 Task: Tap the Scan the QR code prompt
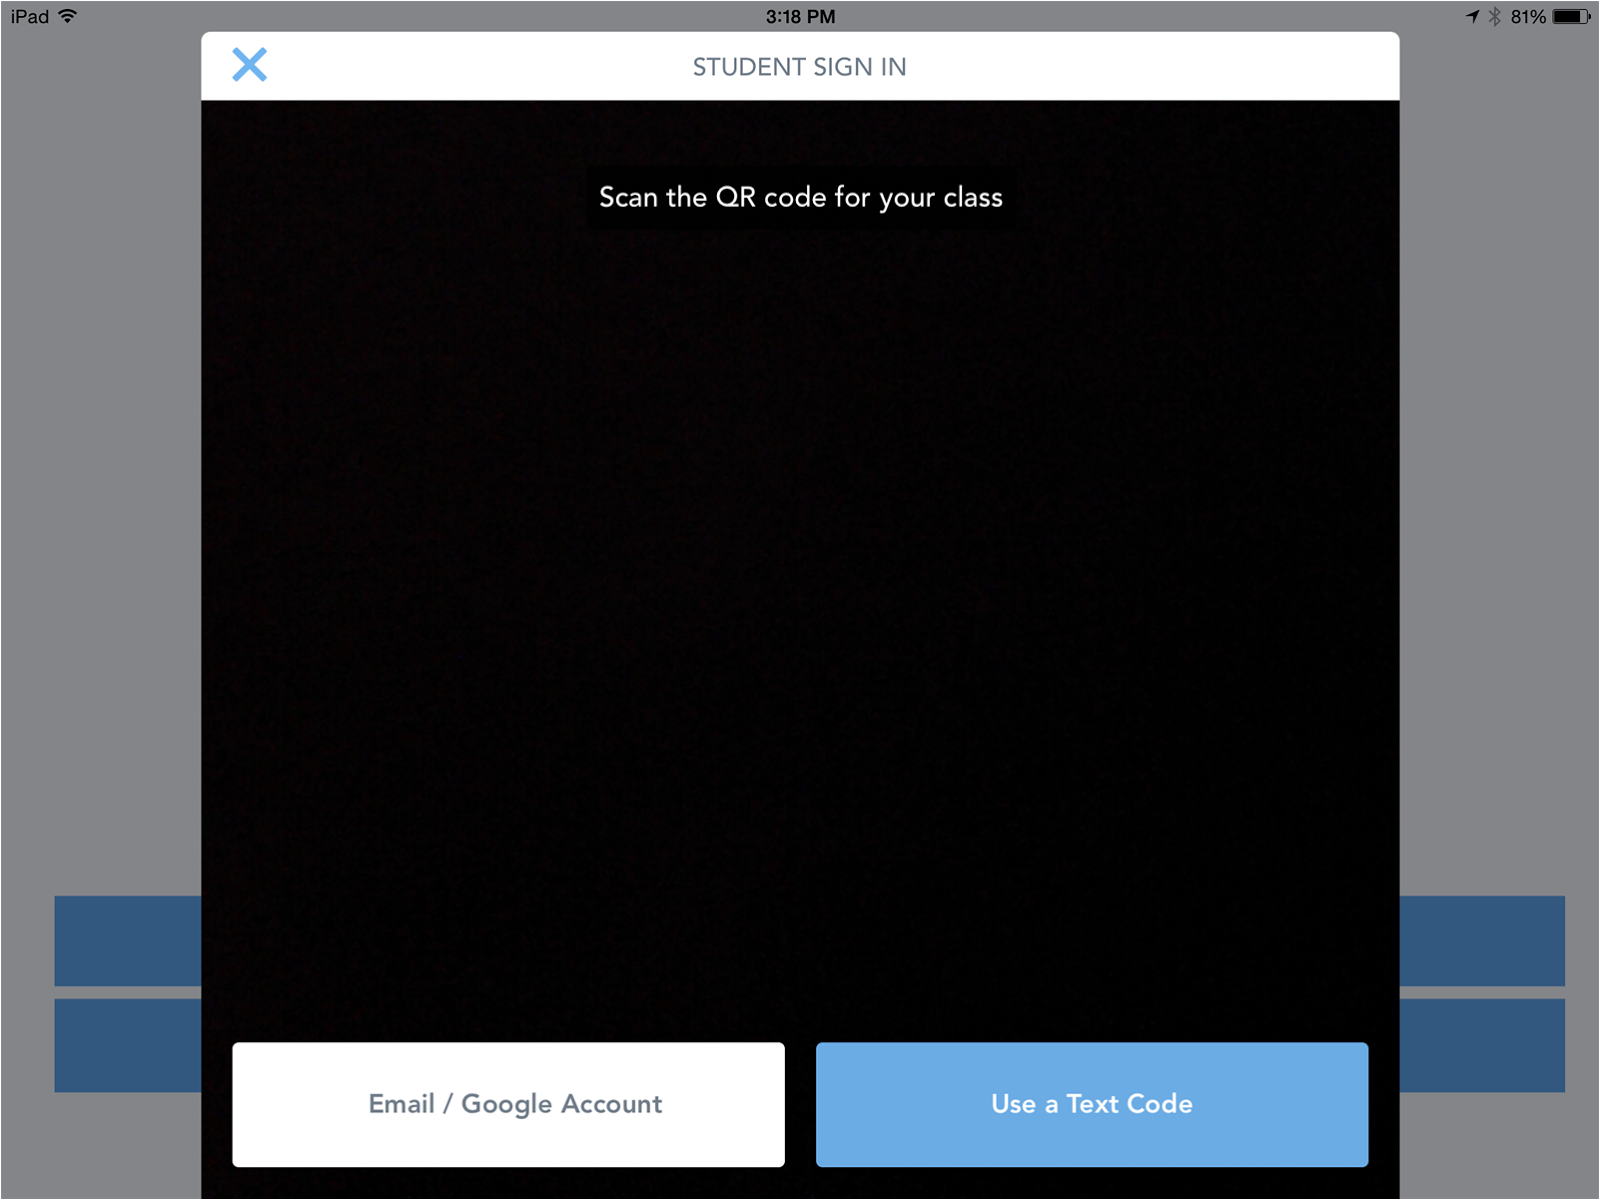coord(800,197)
